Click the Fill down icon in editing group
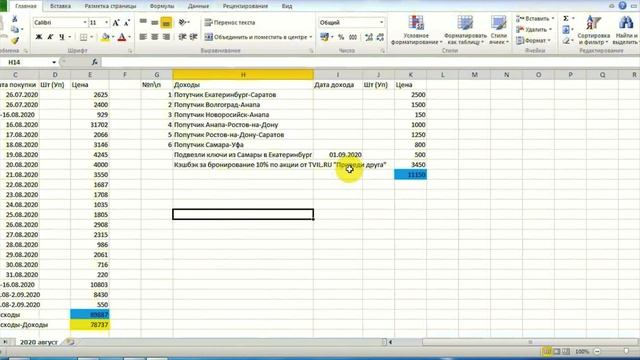The image size is (640, 360). pyautogui.click(x=566, y=30)
